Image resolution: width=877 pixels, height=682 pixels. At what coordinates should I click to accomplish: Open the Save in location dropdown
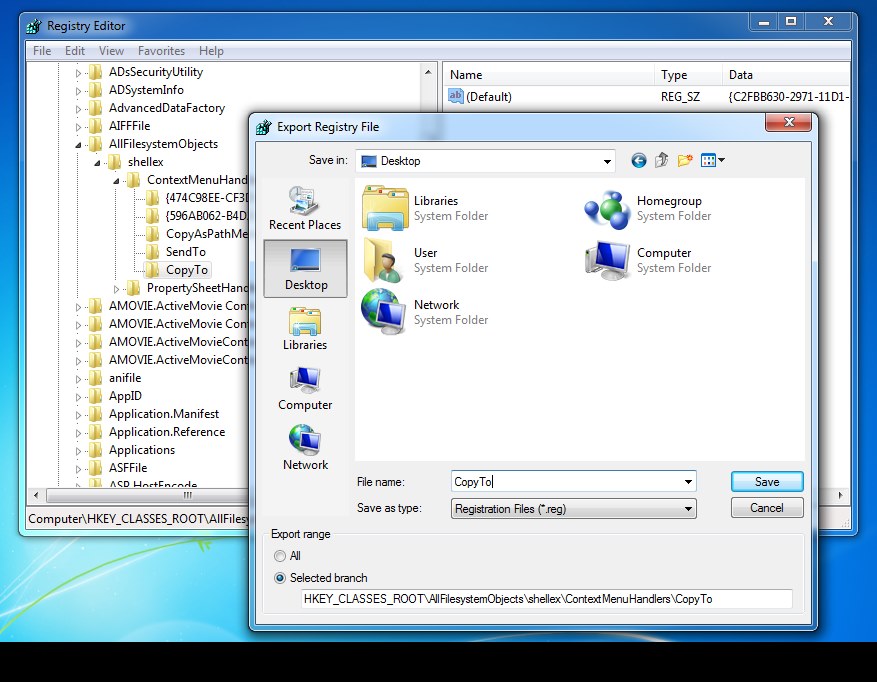tap(607, 162)
